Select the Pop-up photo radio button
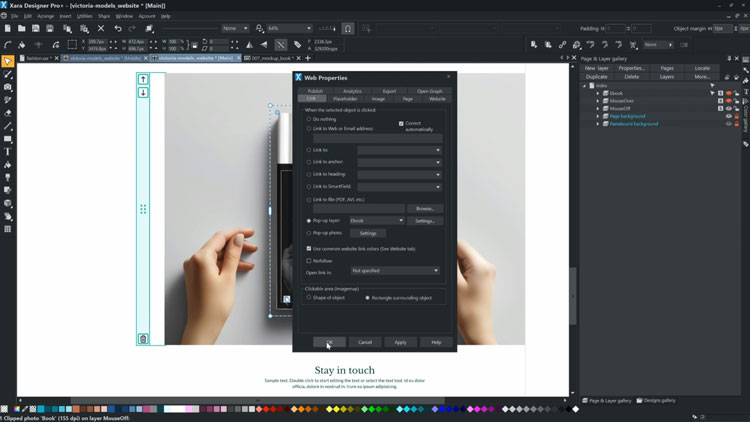The width and height of the screenshot is (750, 422). coord(309,233)
